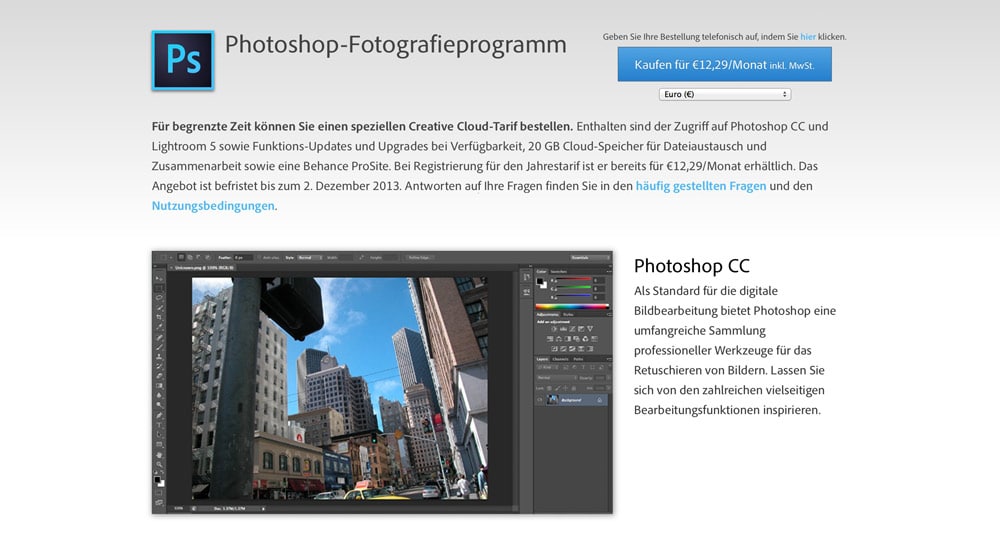Select the Adjustments tab
The image size is (1000, 536).
(547, 315)
